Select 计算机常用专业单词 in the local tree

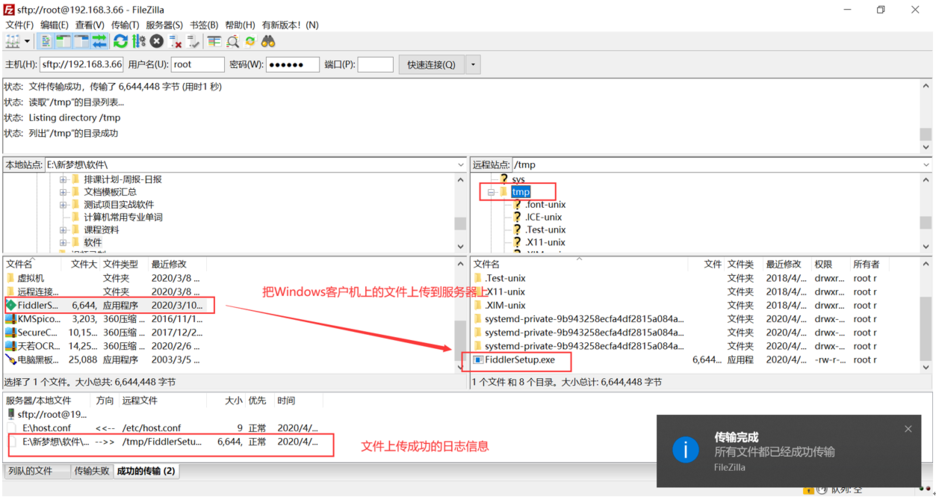[x=123, y=217]
